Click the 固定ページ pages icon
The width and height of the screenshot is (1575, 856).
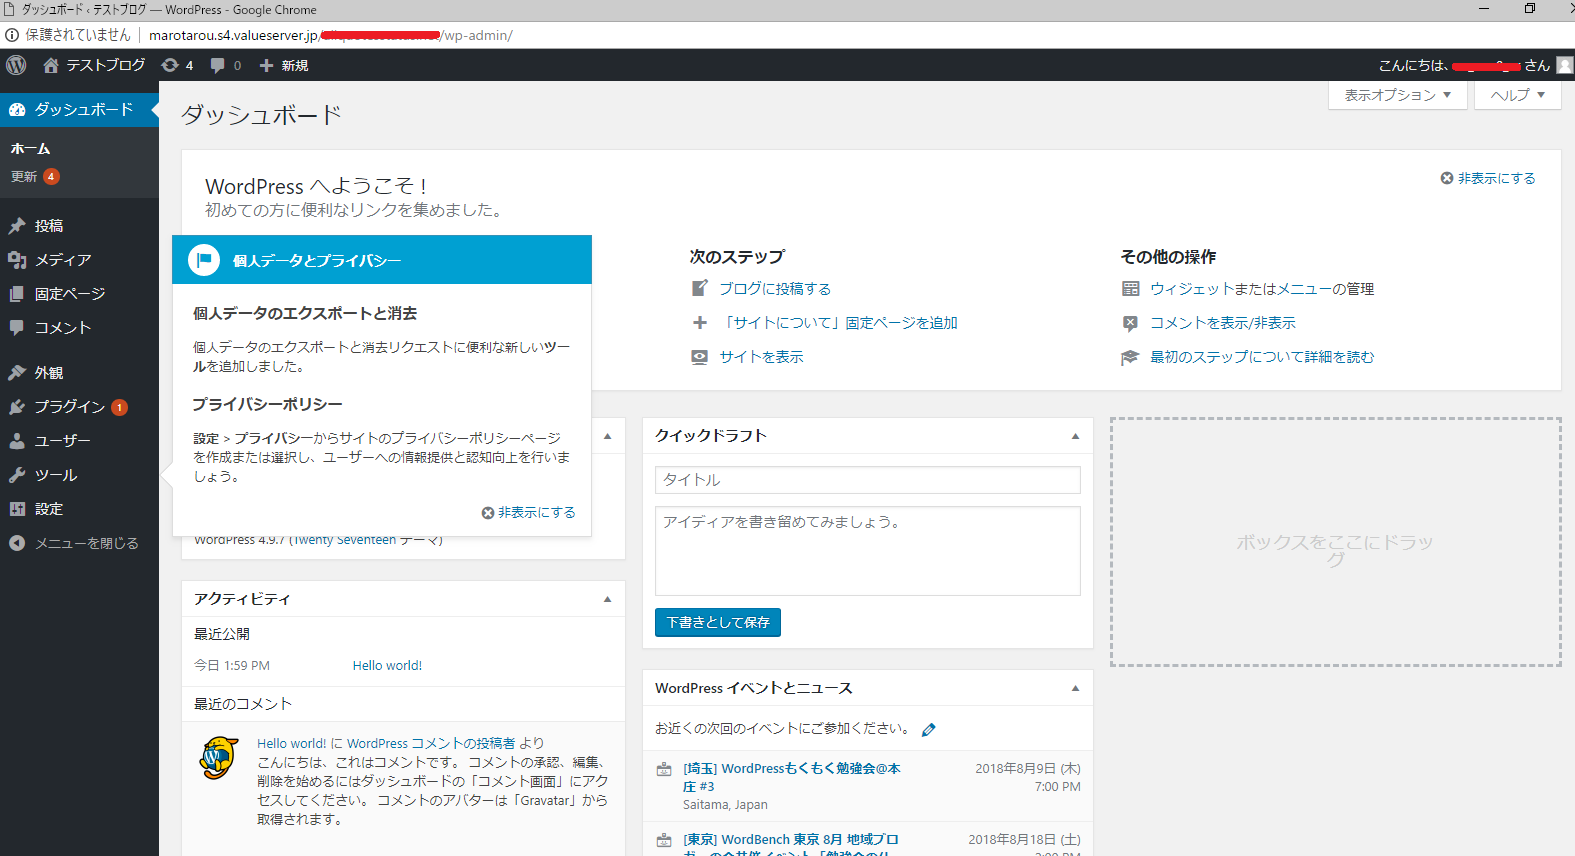tap(17, 294)
